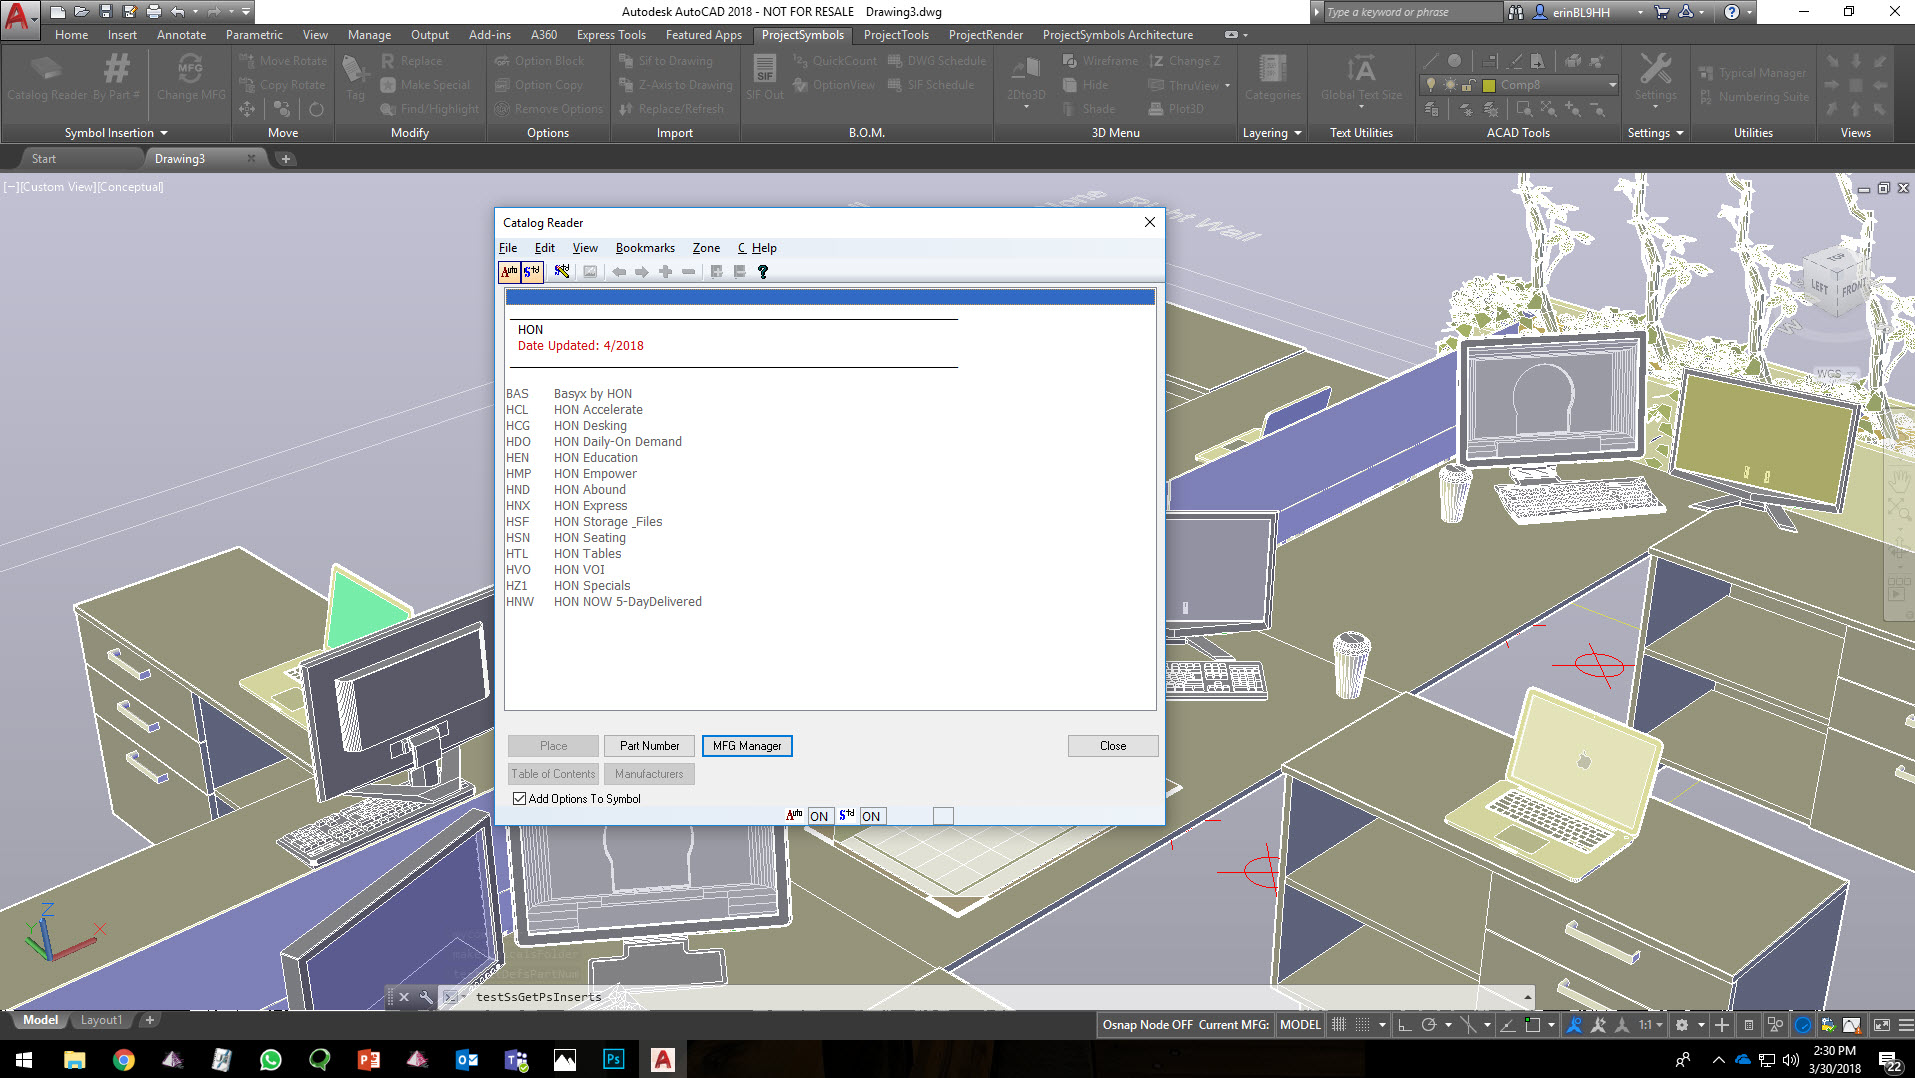Click the SIF Out icon
The height and width of the screenshot is (1078, 1915).
coord(765,69)
